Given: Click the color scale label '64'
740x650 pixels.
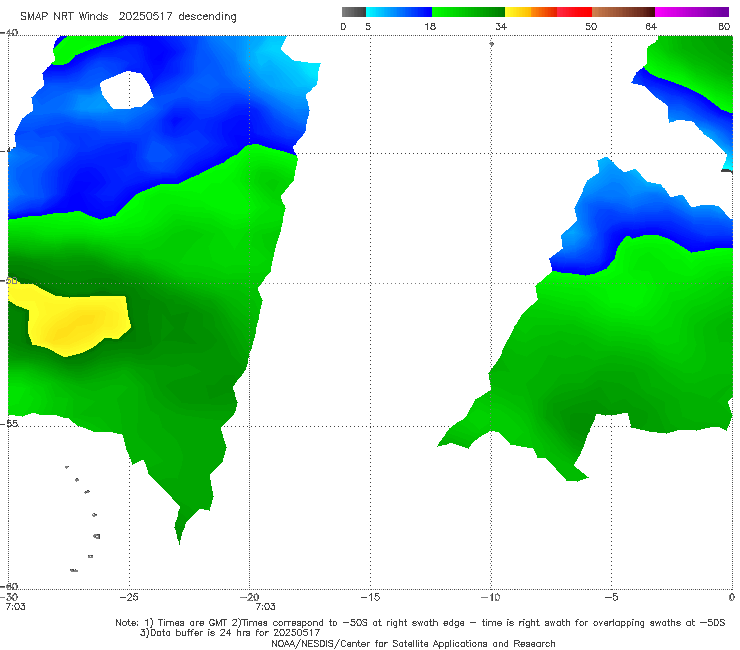Looking at the screenshot, I should (651, 26).
